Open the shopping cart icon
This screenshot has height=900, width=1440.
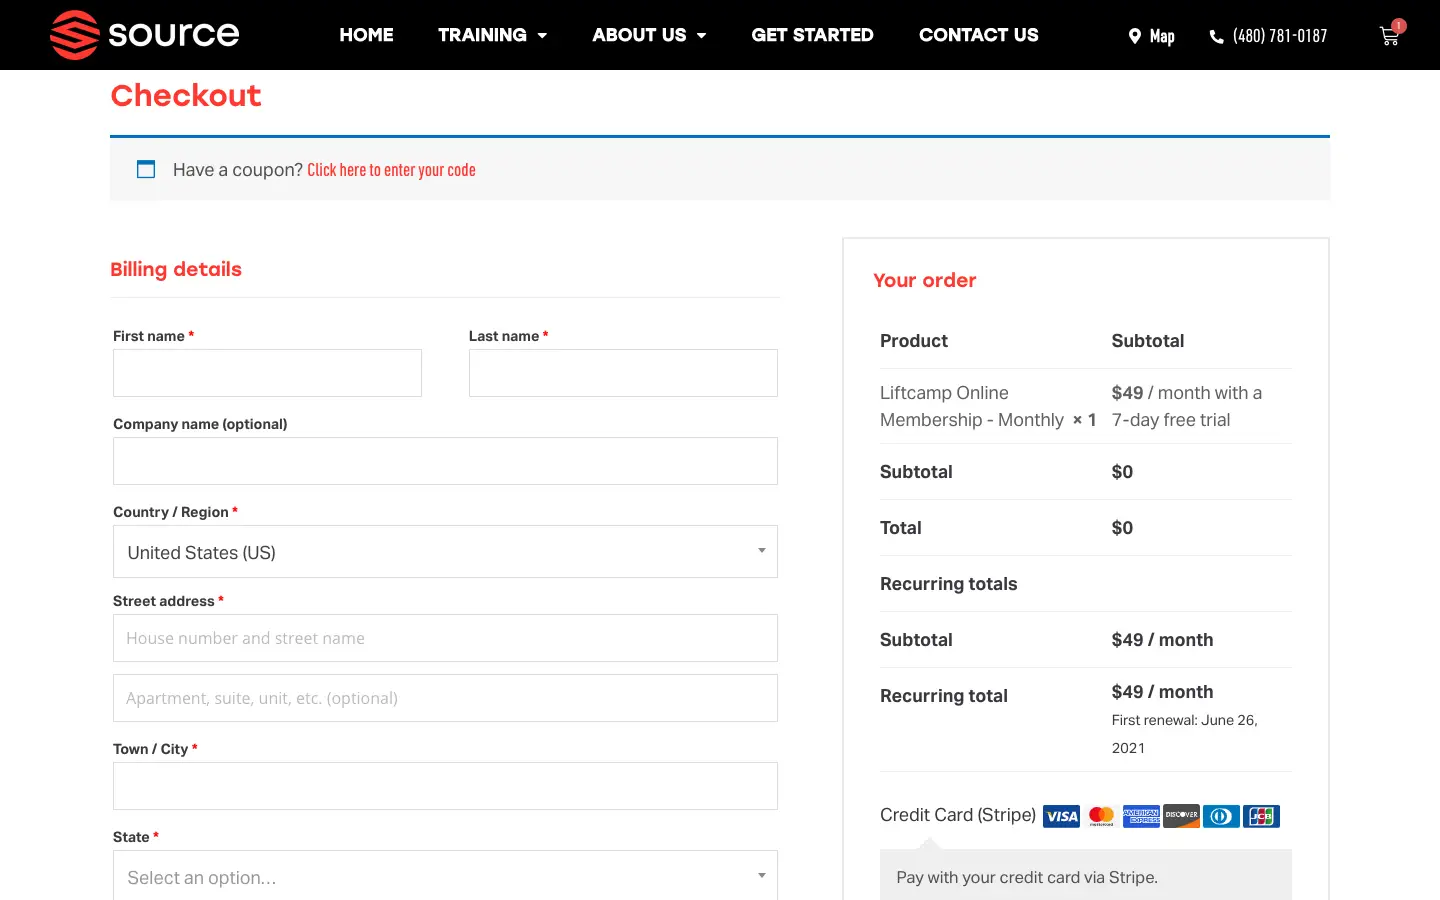pyautogui.click(x=1389, y=36)
